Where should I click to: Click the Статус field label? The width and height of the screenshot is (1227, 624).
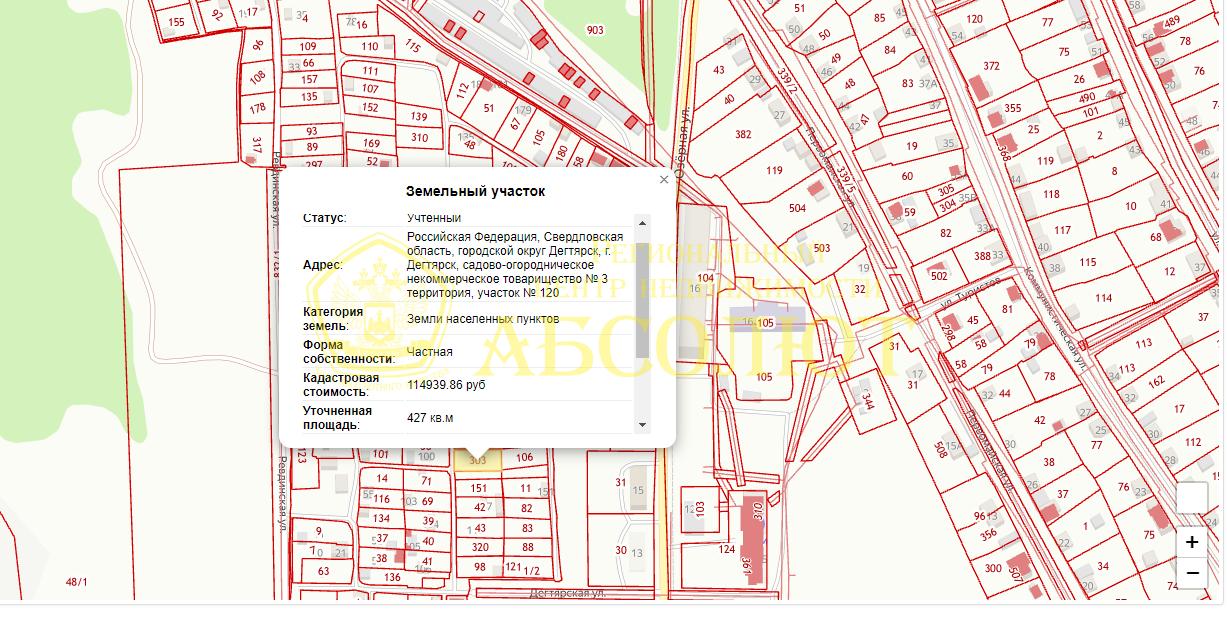324,217
